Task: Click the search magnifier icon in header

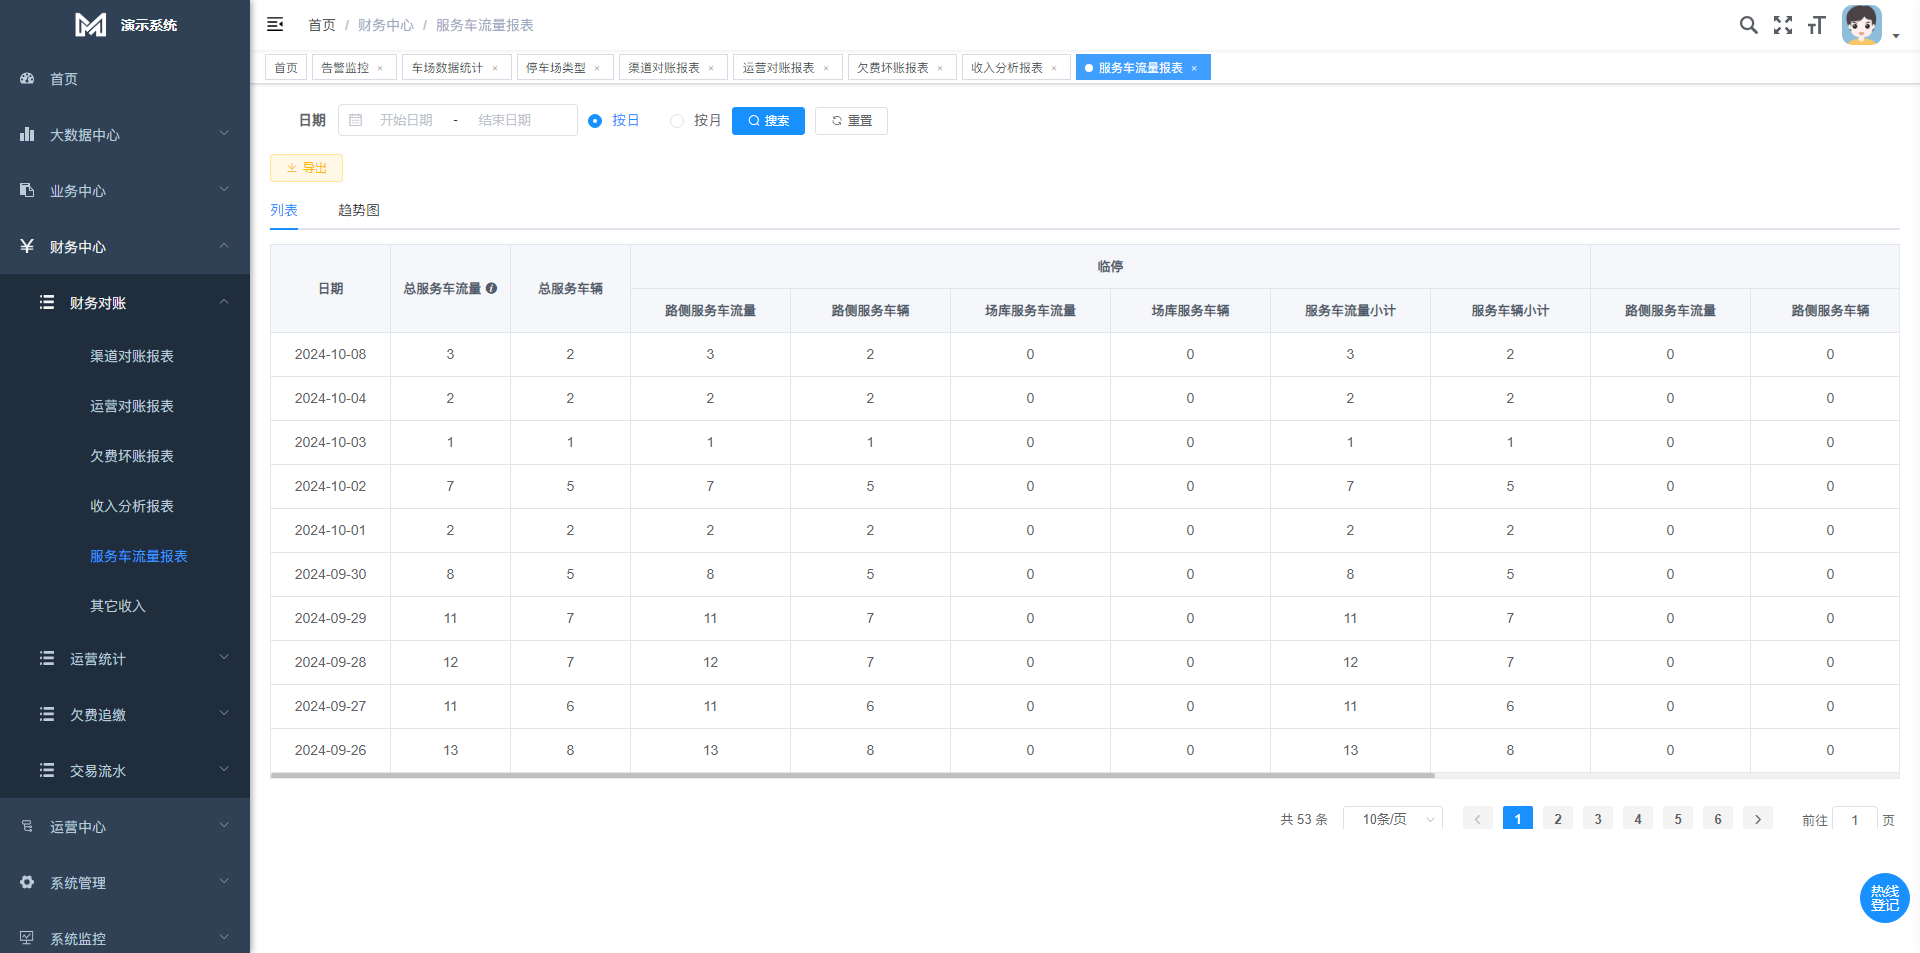Action: 1748,25
